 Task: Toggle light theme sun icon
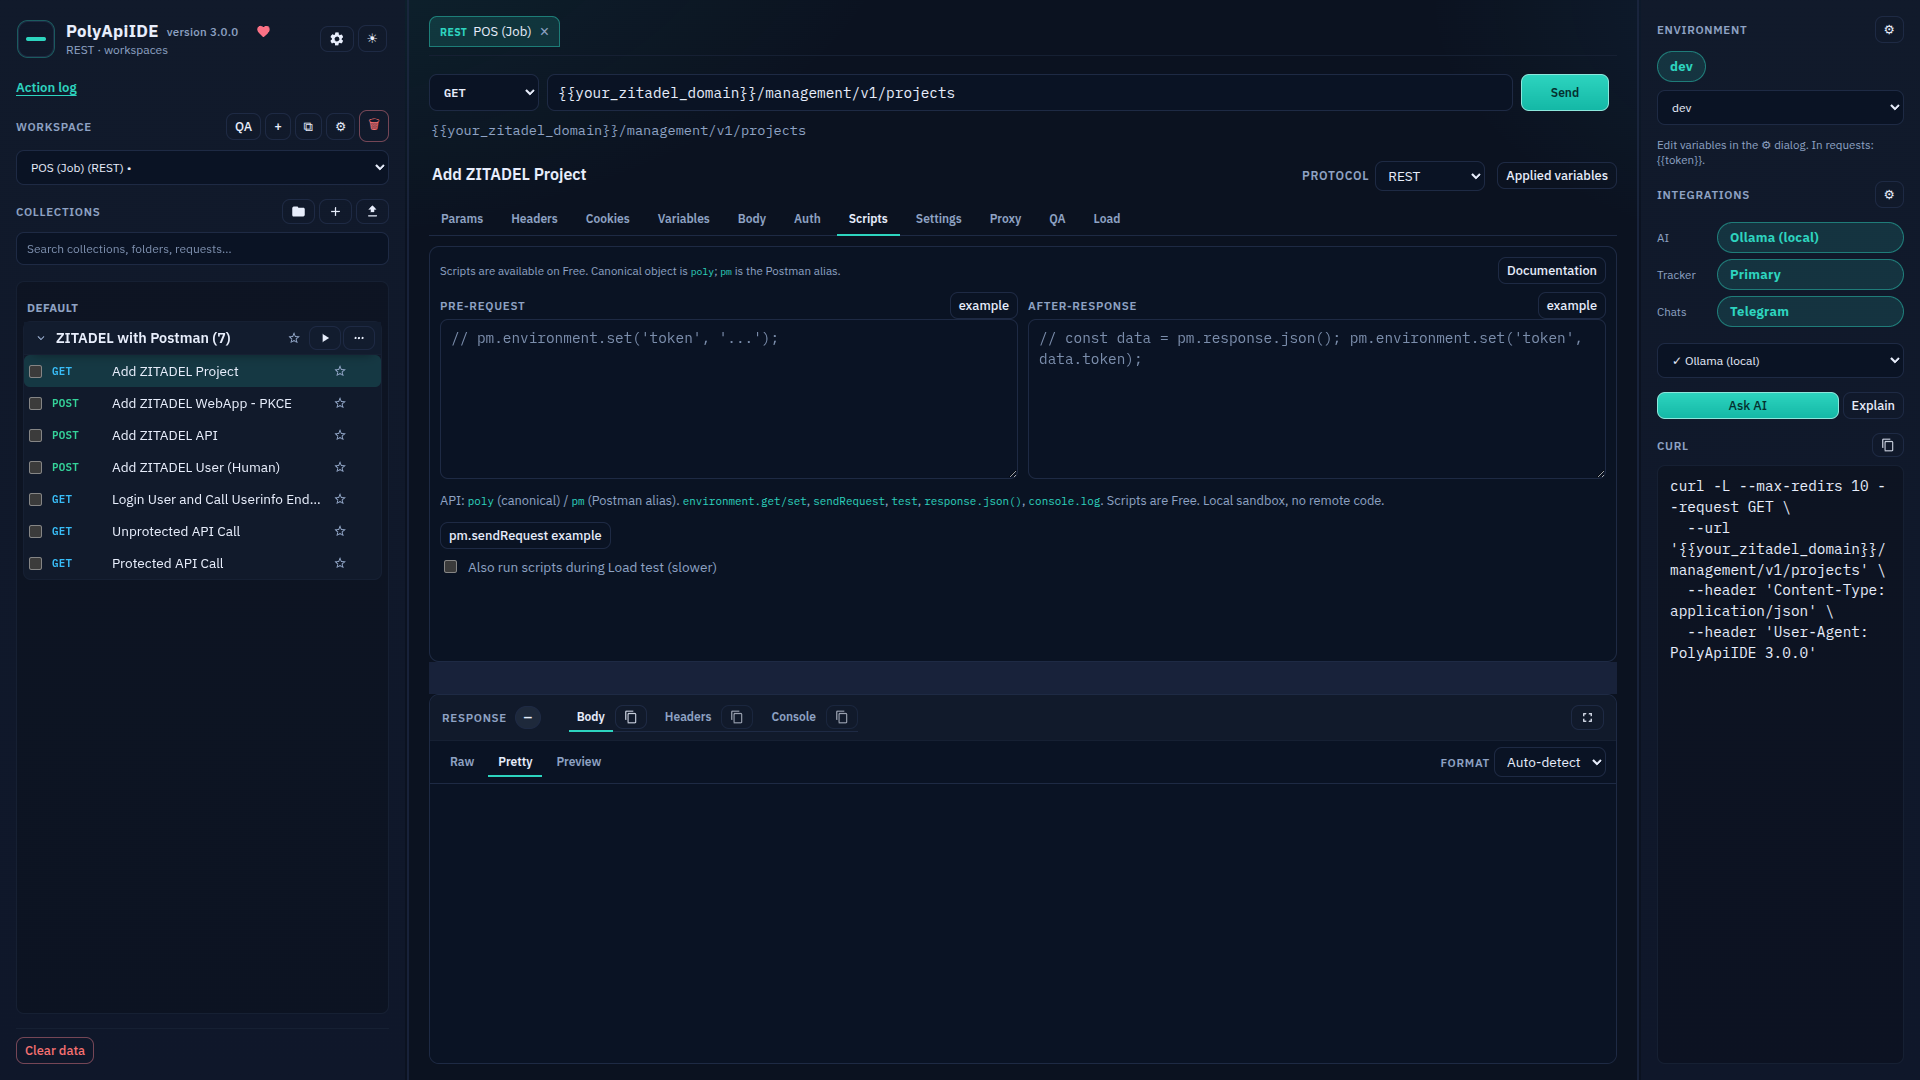[x=372, y=39]
